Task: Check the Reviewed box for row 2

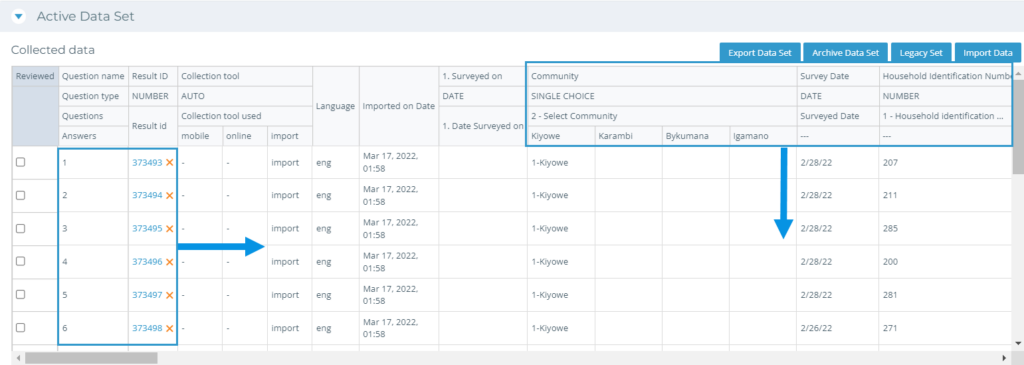Action: click(20, 195)
